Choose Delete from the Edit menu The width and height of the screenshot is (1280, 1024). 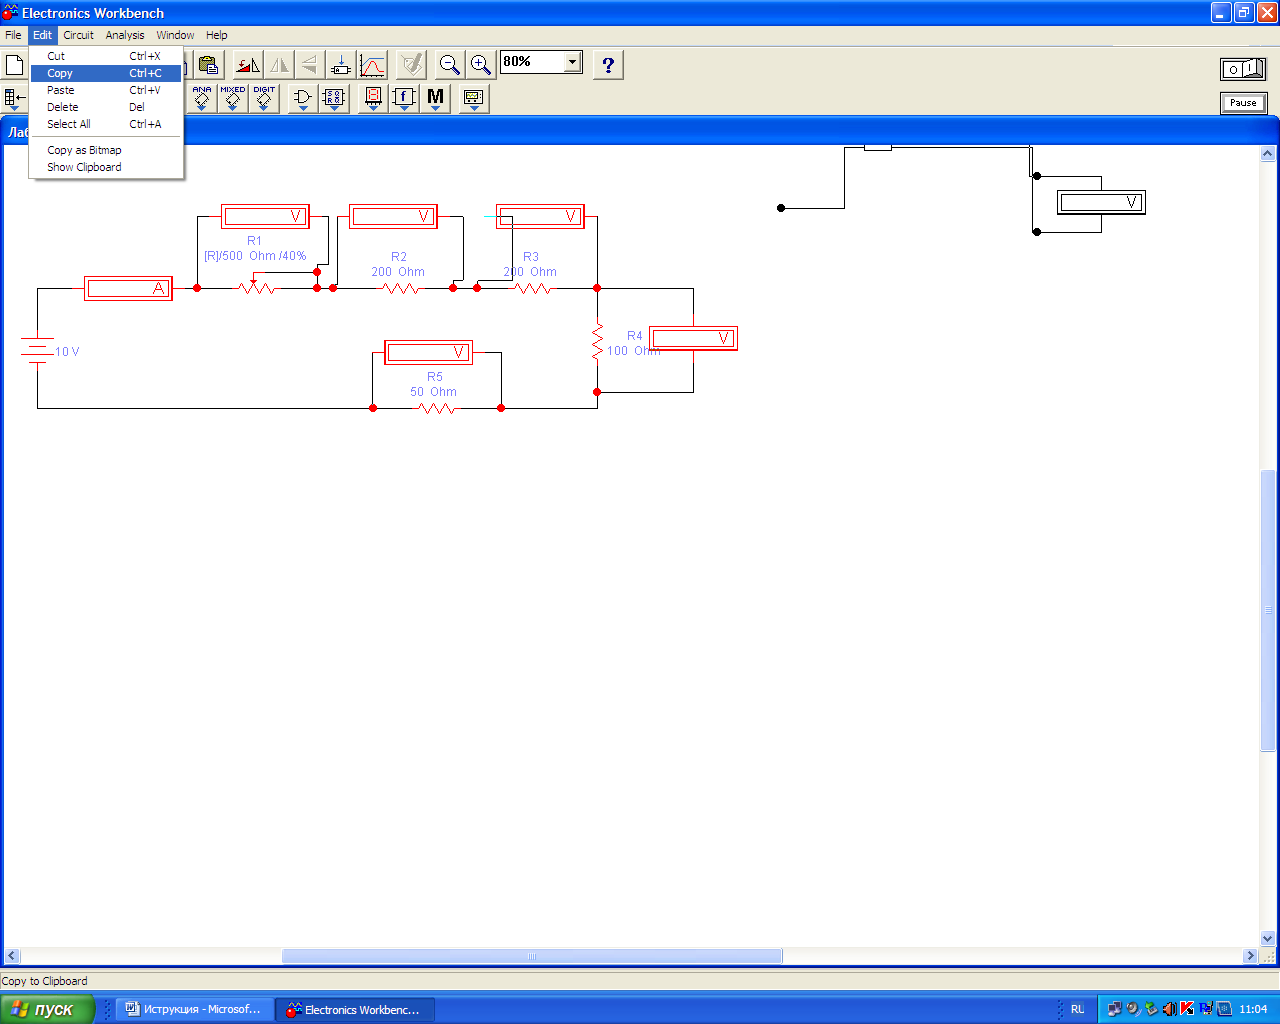(x=106, y=107)
